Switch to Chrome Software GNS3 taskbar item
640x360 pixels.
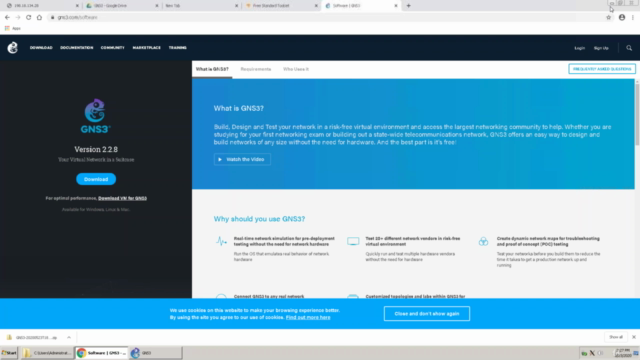point(101,353)
